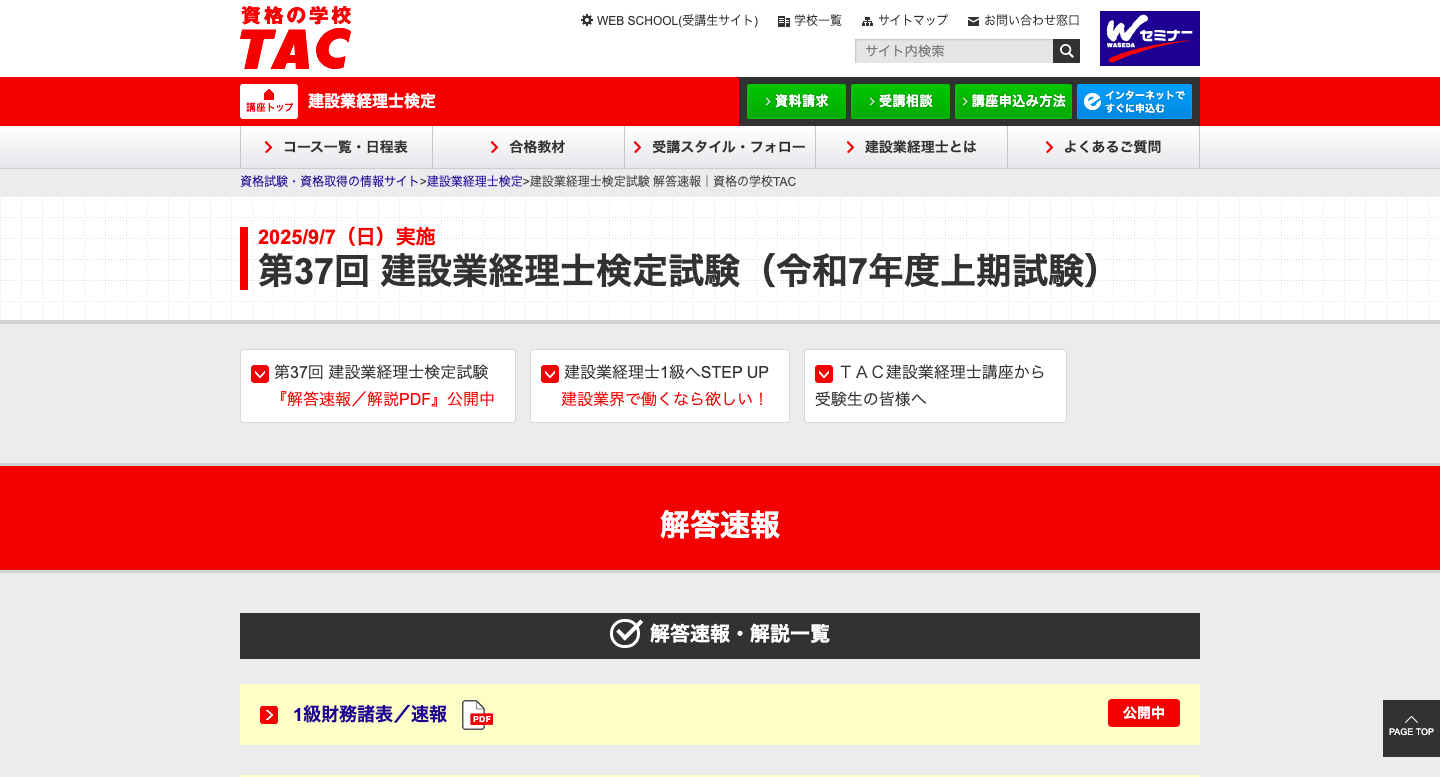
Task: Open the 合格教材 menu item
Action: (528, 147)
